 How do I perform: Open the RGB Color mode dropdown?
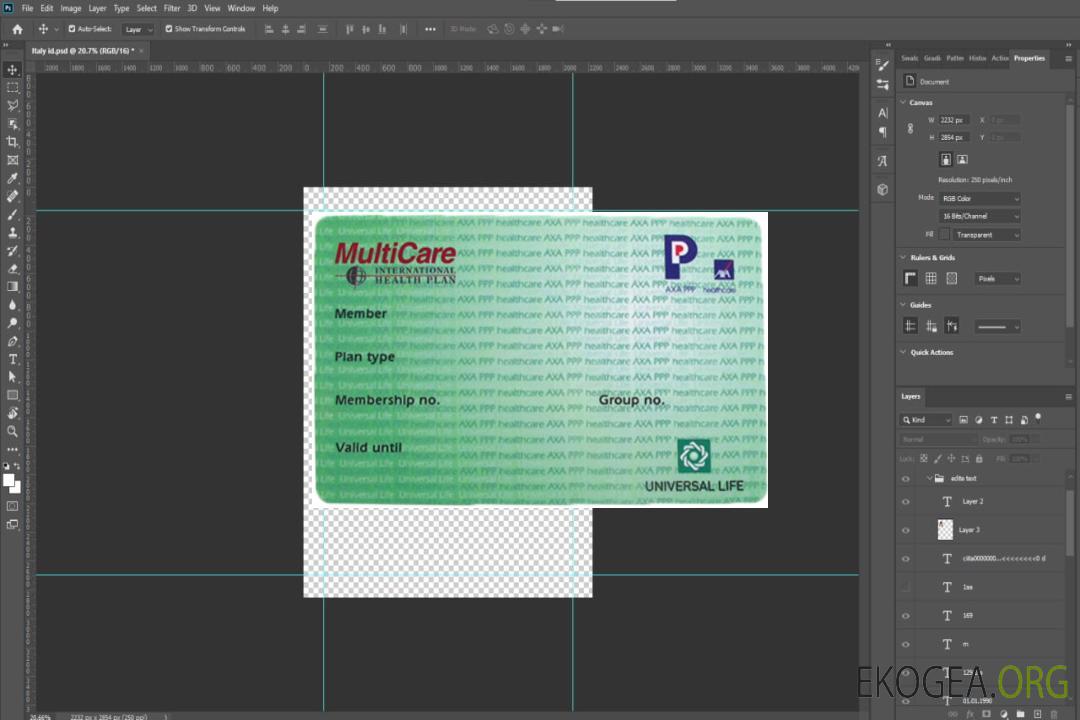tap(980, 199)
